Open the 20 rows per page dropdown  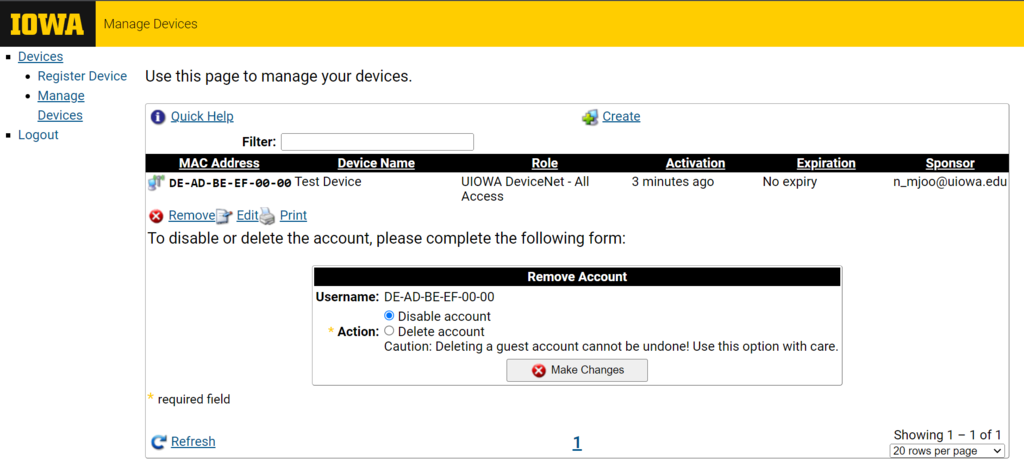(x=947, y=451)
